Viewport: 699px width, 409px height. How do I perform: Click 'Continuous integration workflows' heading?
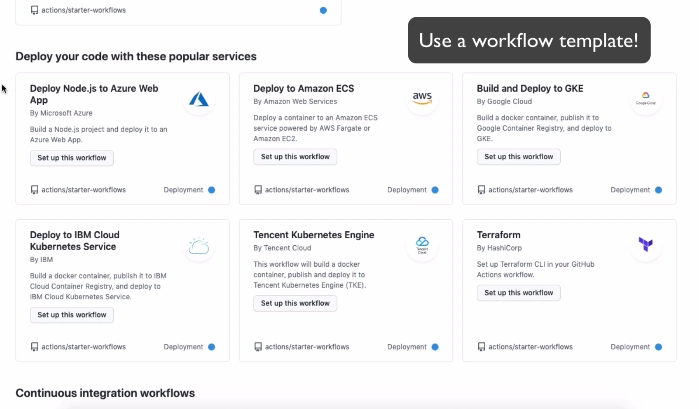click(105, 393)
